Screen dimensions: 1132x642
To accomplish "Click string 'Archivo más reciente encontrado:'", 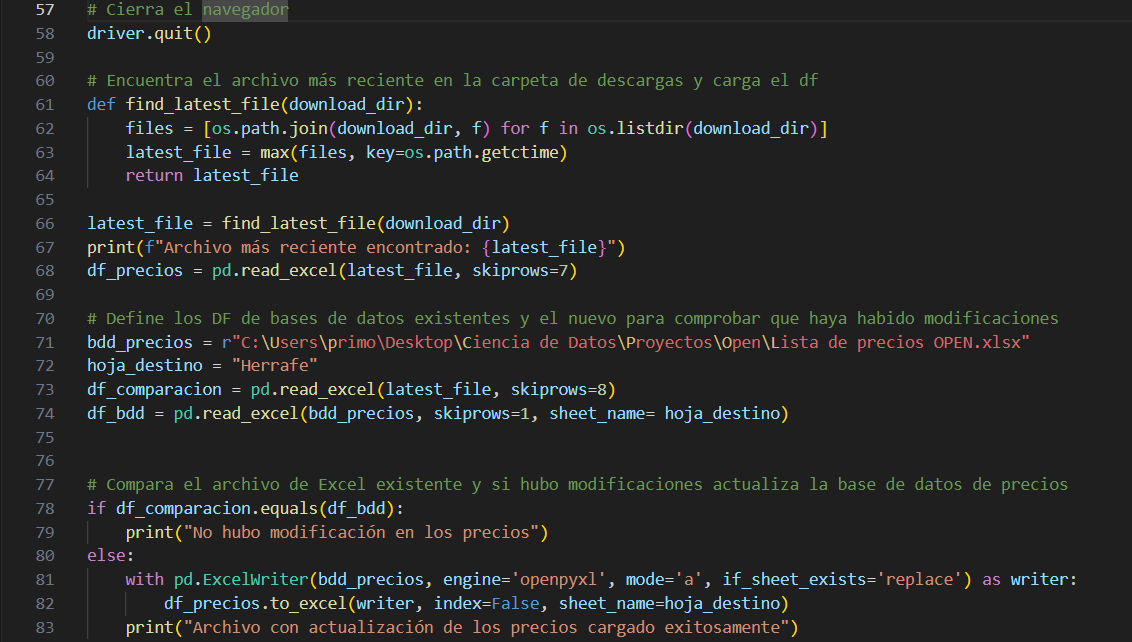I will click(318, 247).
